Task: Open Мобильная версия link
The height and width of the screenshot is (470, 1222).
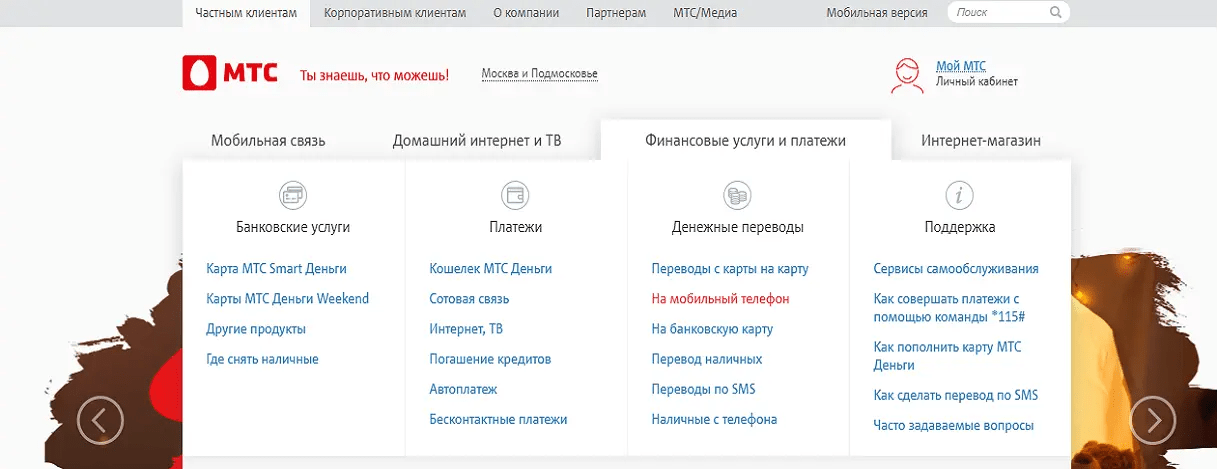Action: point(877,13)
